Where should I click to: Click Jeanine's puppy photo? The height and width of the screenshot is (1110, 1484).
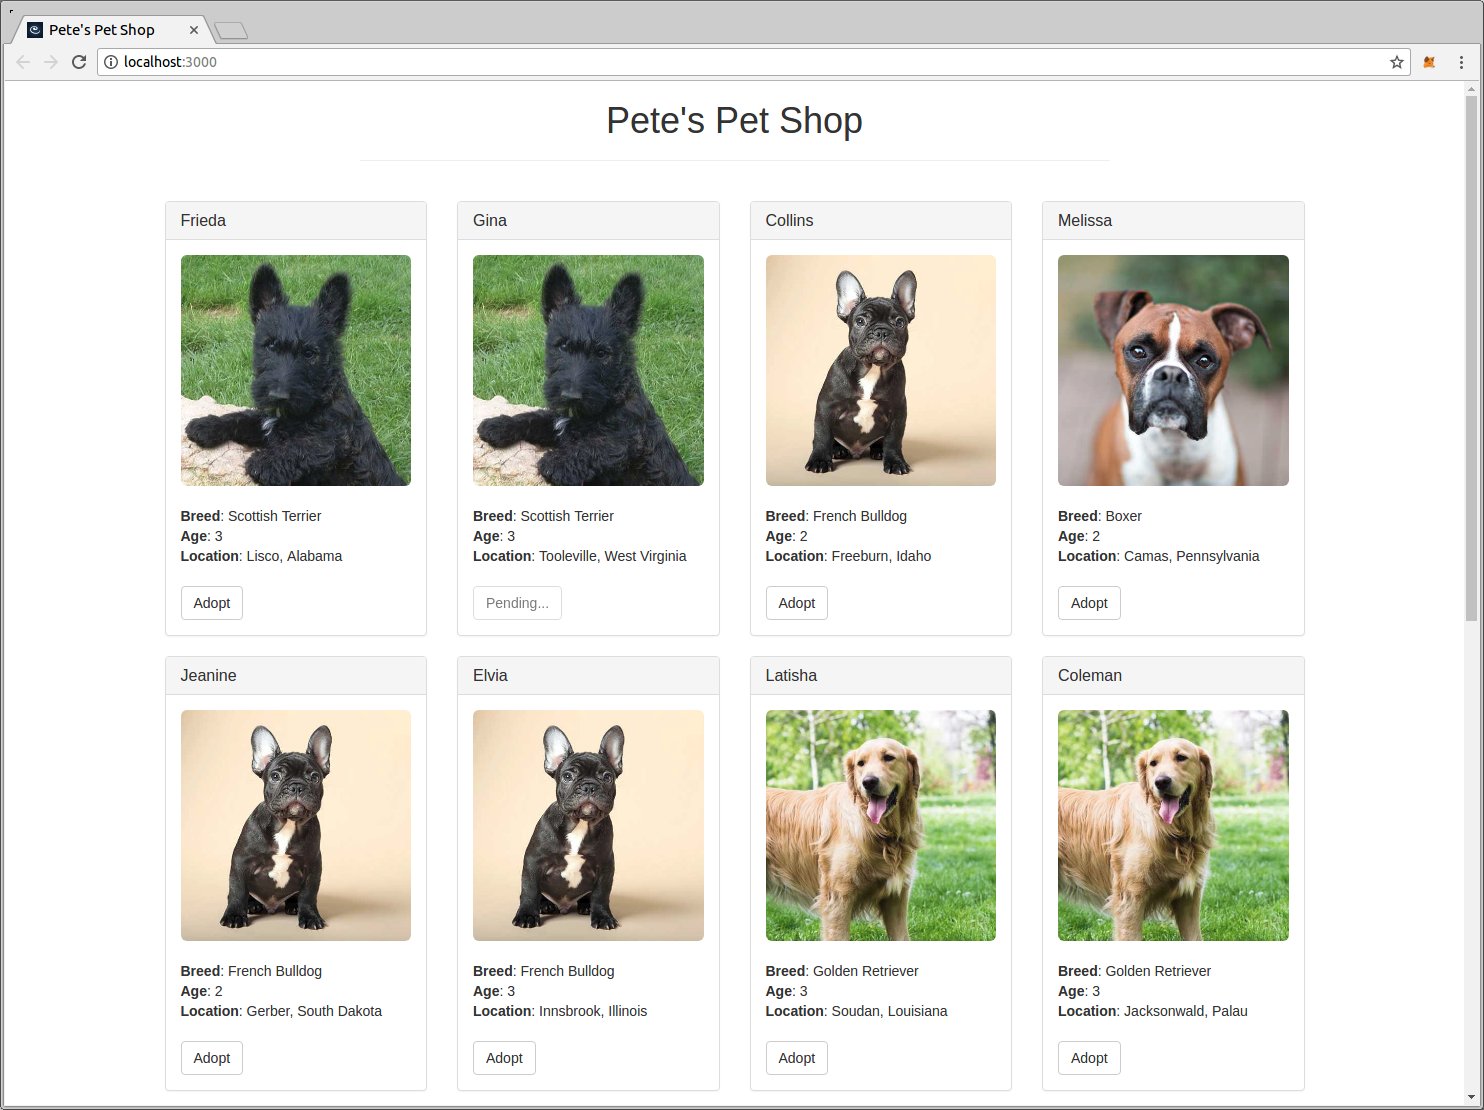[x=295, y=825]
